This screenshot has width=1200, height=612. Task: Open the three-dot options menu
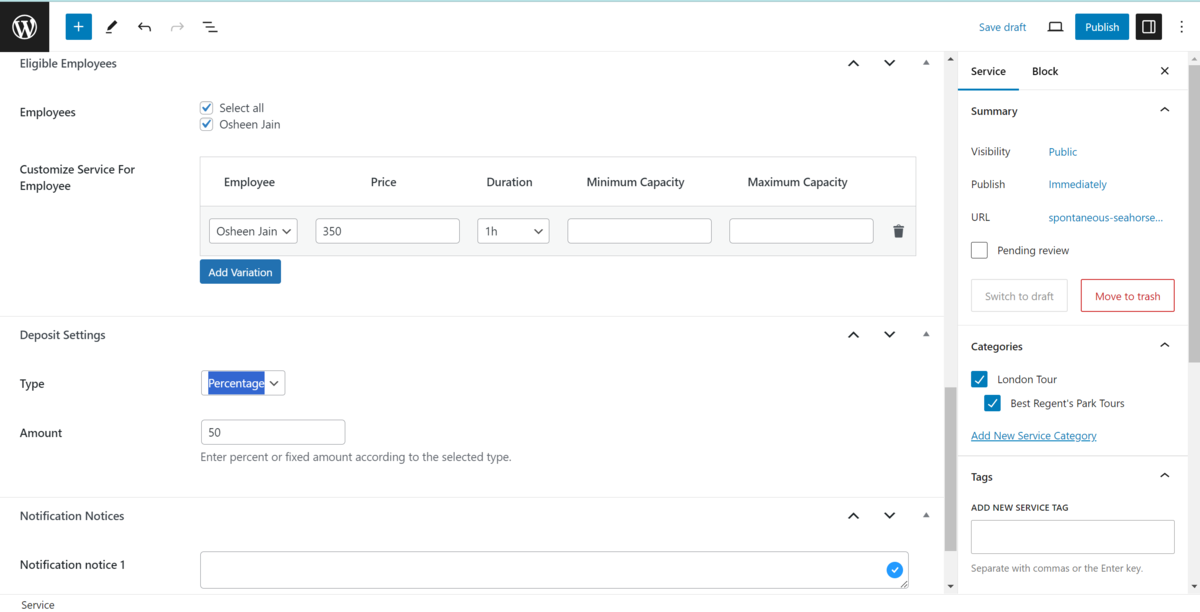pyautogui.click(x=1181, y=27)
